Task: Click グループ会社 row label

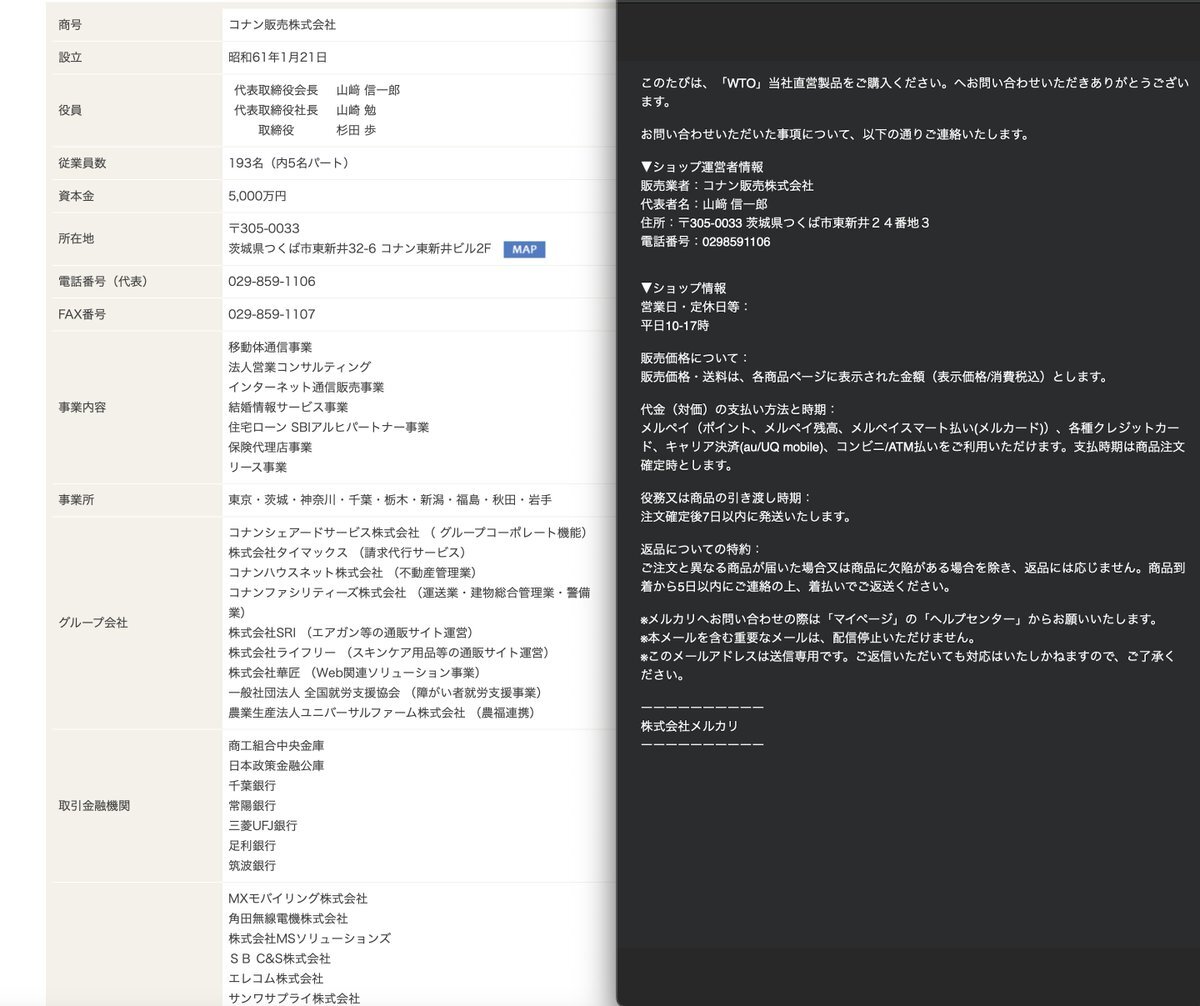Action: [x=94, y=623]
